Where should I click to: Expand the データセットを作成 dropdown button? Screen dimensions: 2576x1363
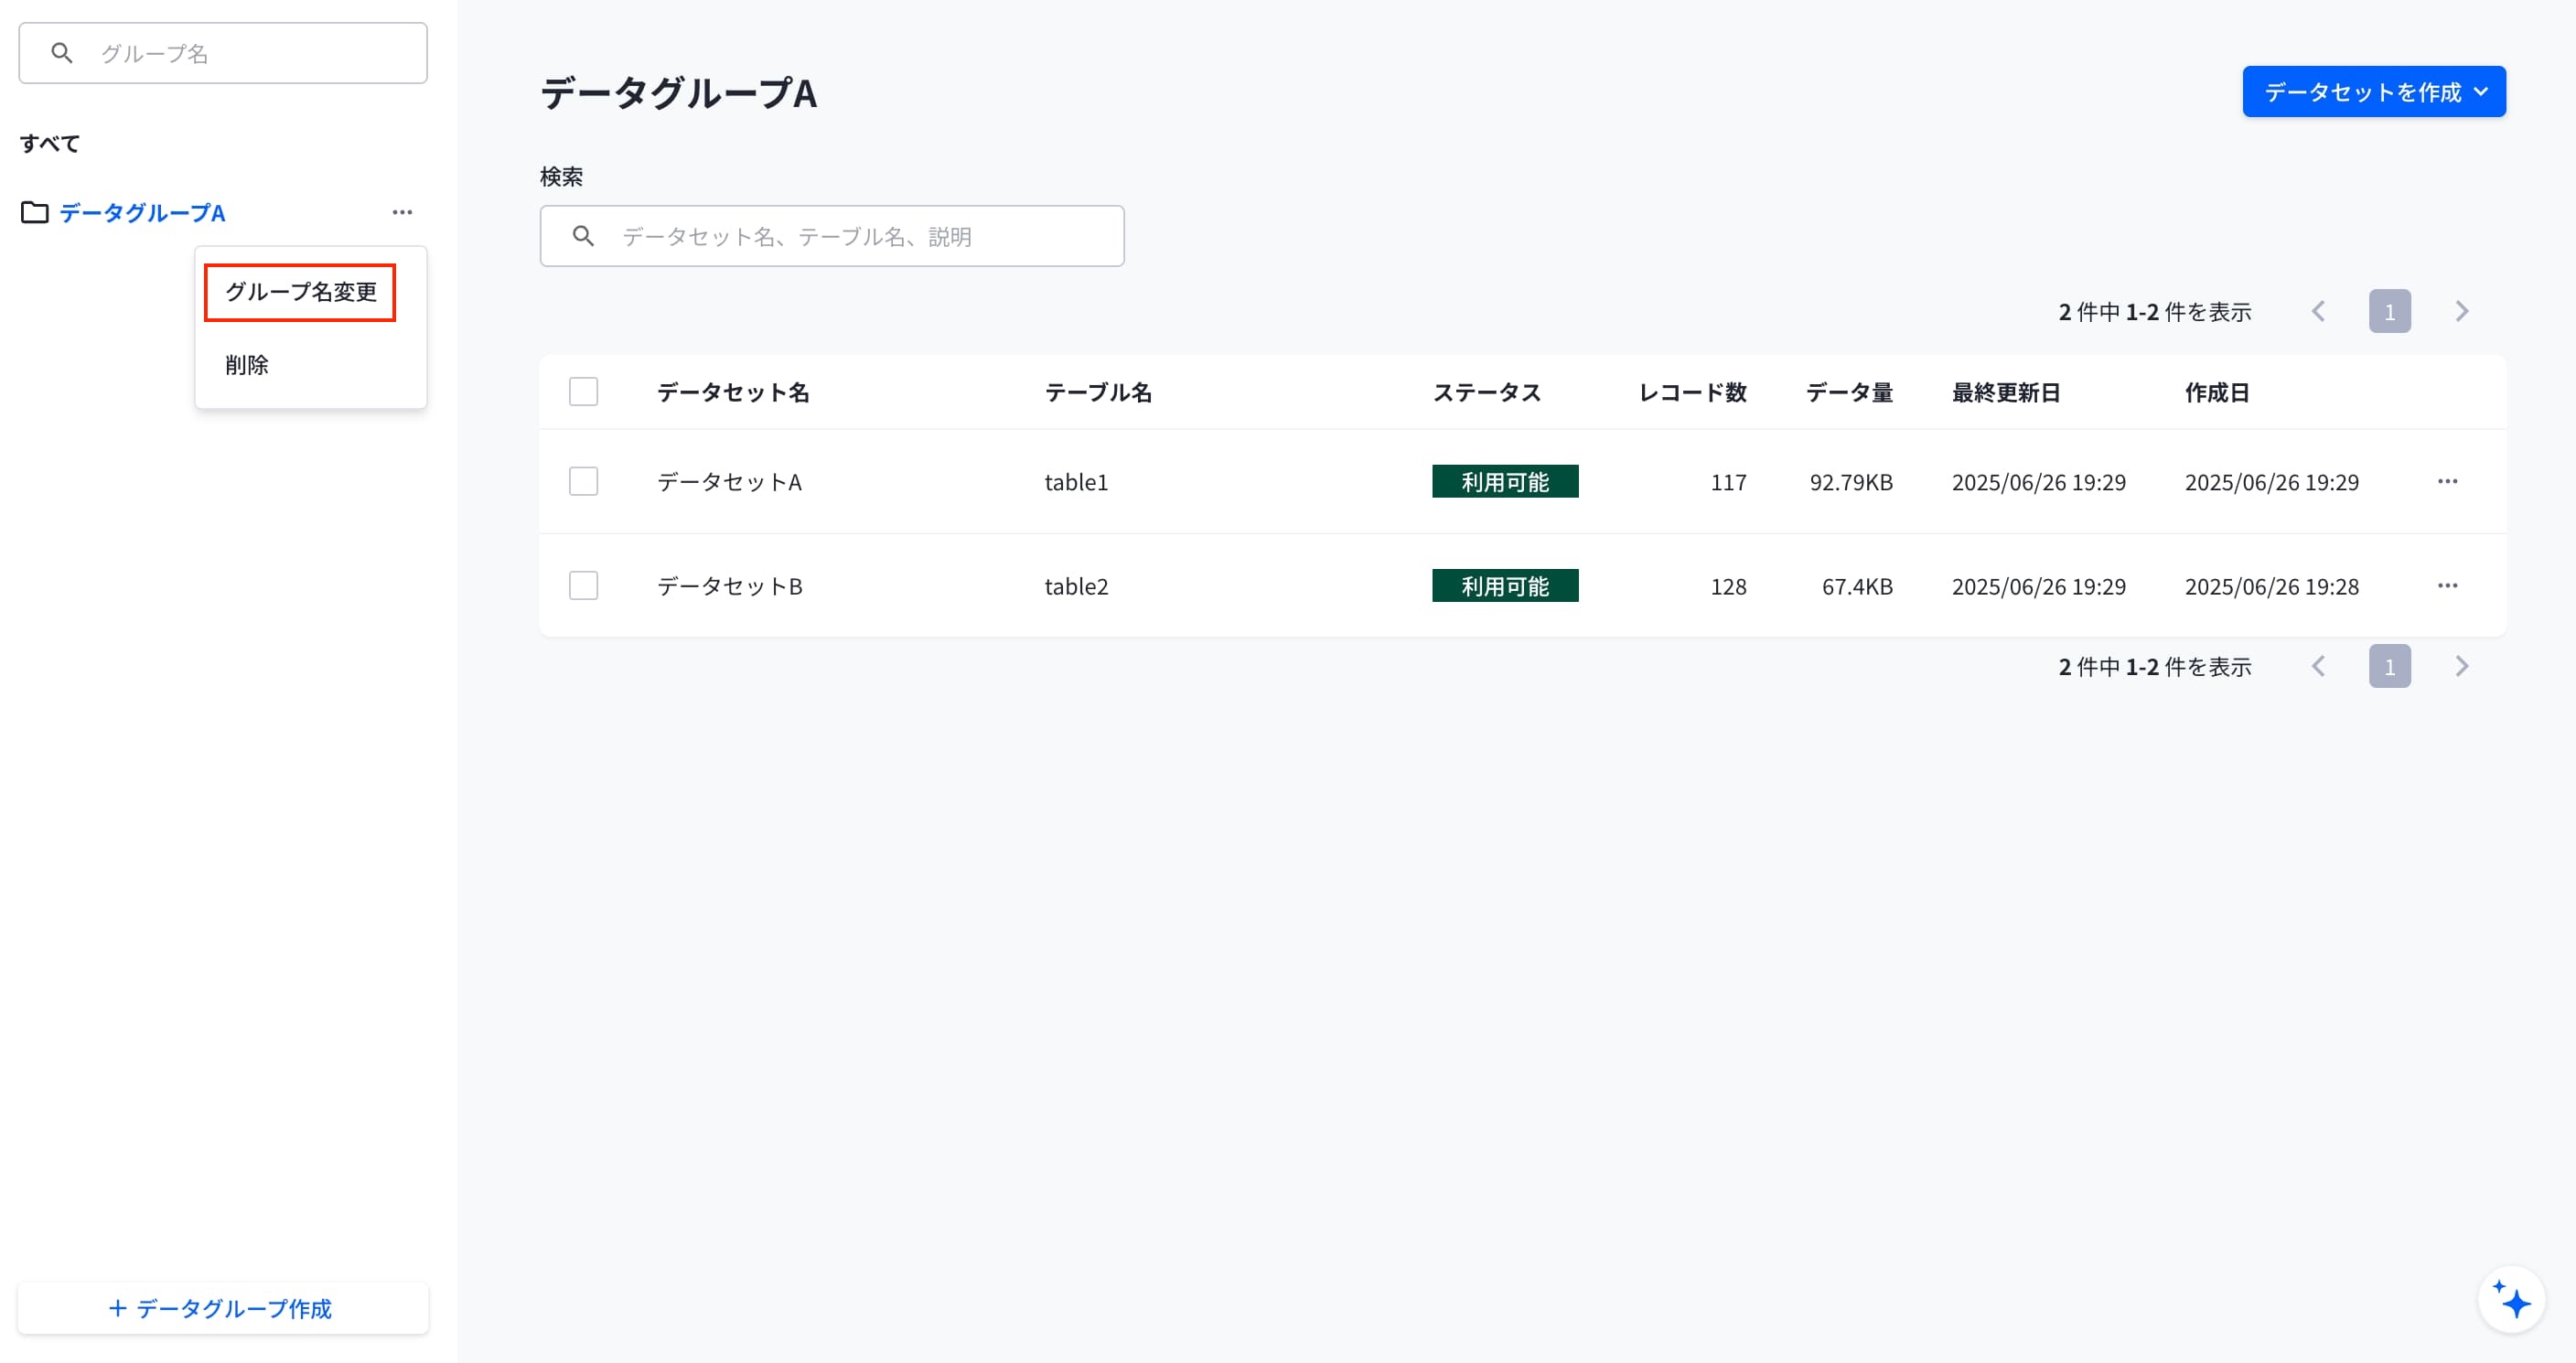tap(2373, 92)
